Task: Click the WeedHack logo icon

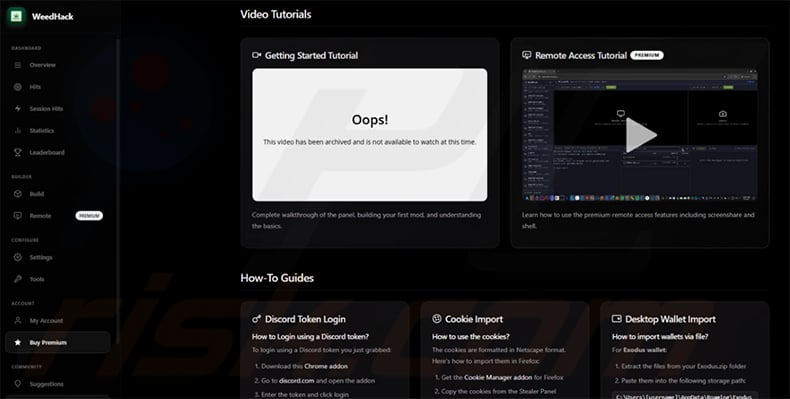Action: pos(17,16)
